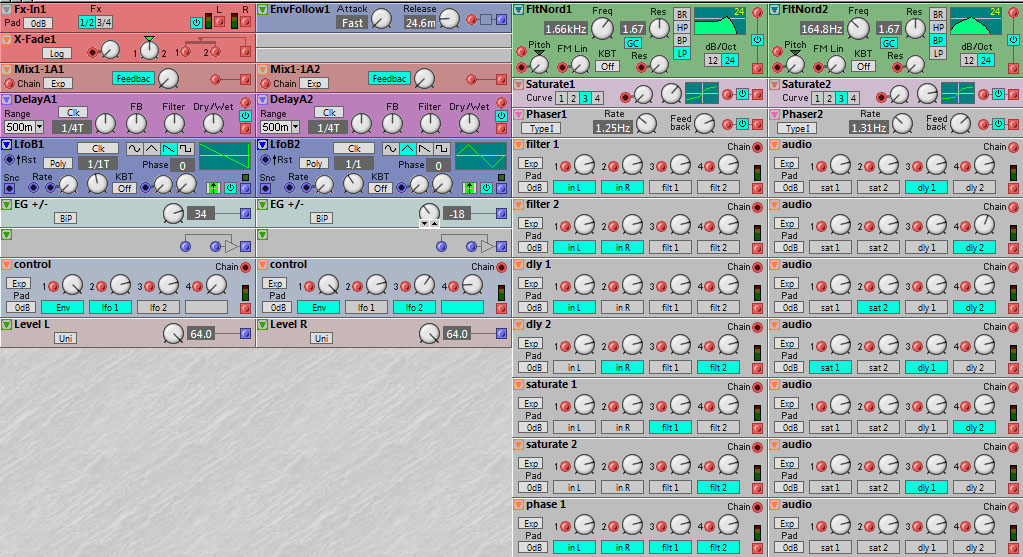
Task: Select Fx input pair 1/2 in Fx-In1
Action: click(x=87, y=22)
